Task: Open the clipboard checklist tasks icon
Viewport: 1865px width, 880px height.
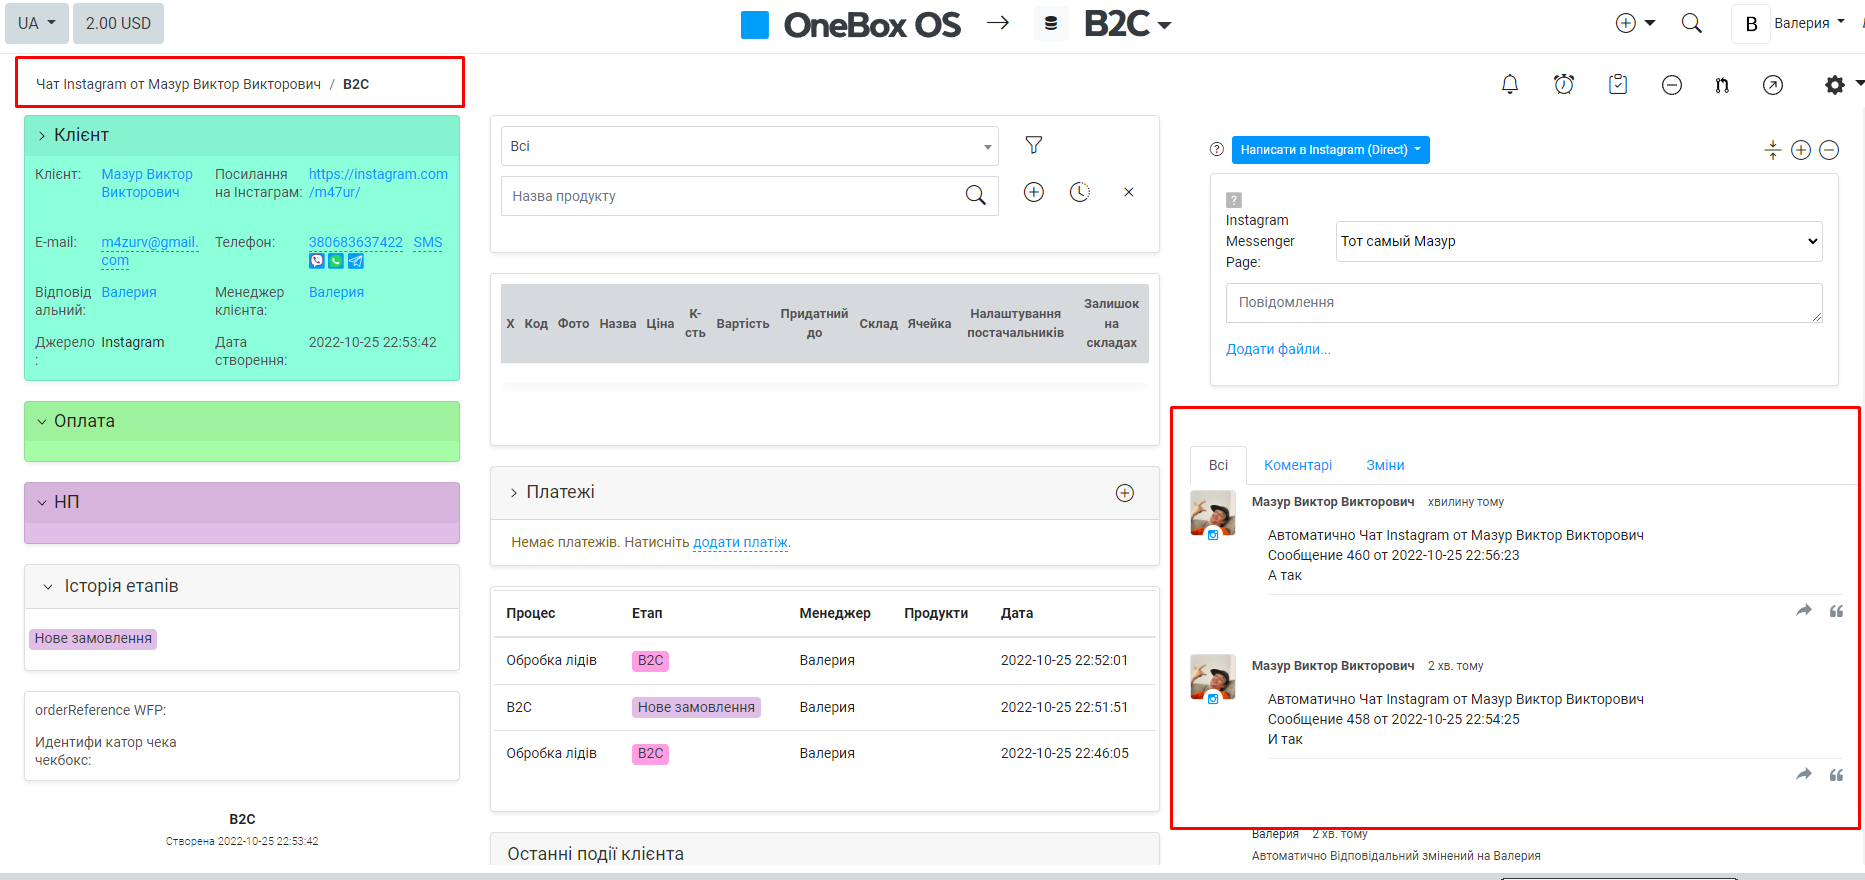Action: [1618, 85]
